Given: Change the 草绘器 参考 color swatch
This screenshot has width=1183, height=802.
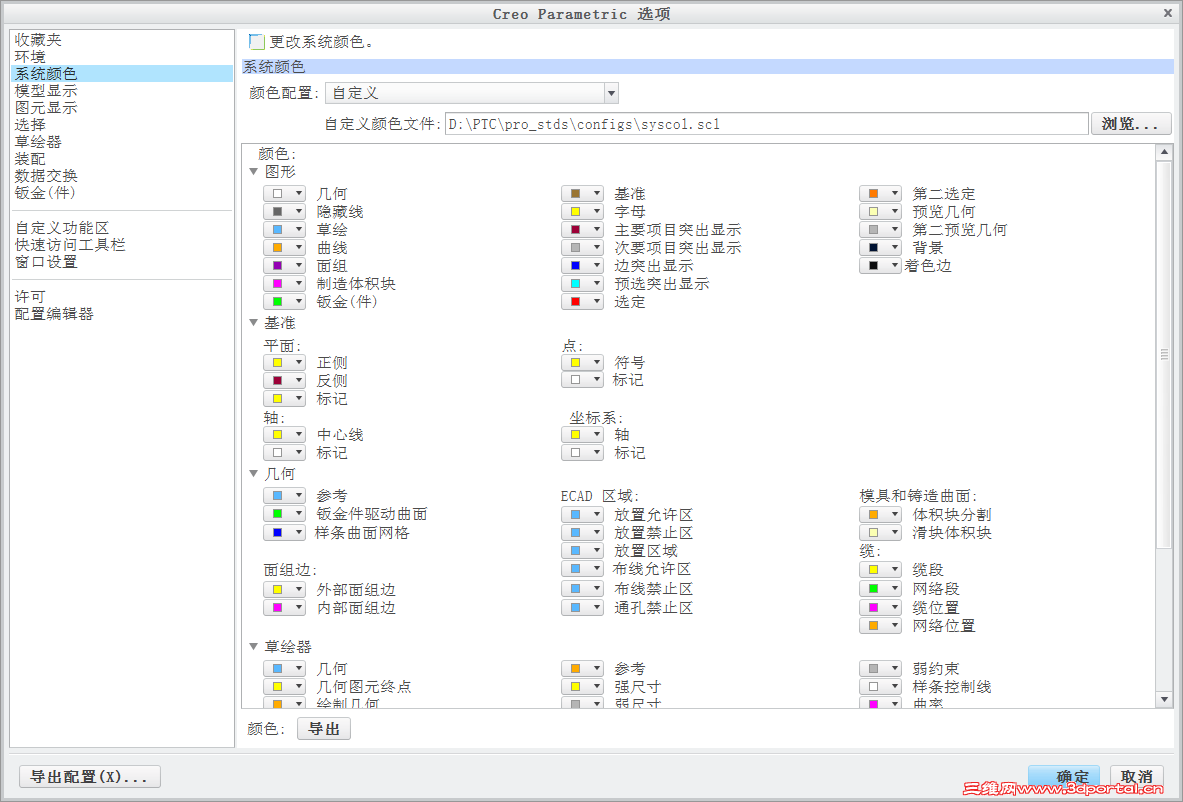Looking at the screenshot, I should coord(582,668).
